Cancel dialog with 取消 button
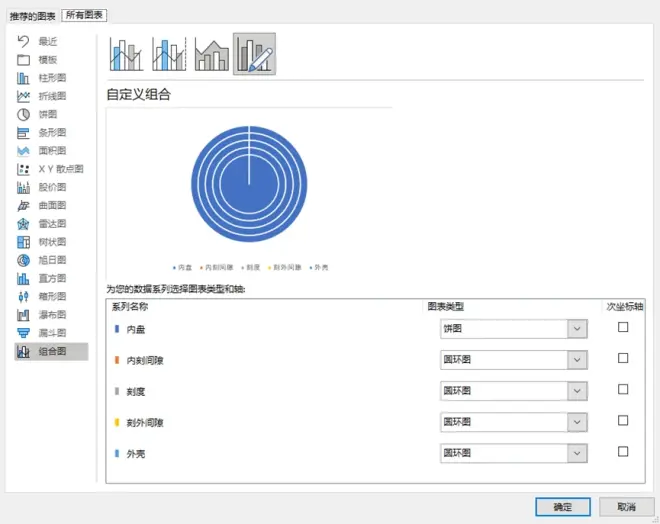 (x=626, y=507)
